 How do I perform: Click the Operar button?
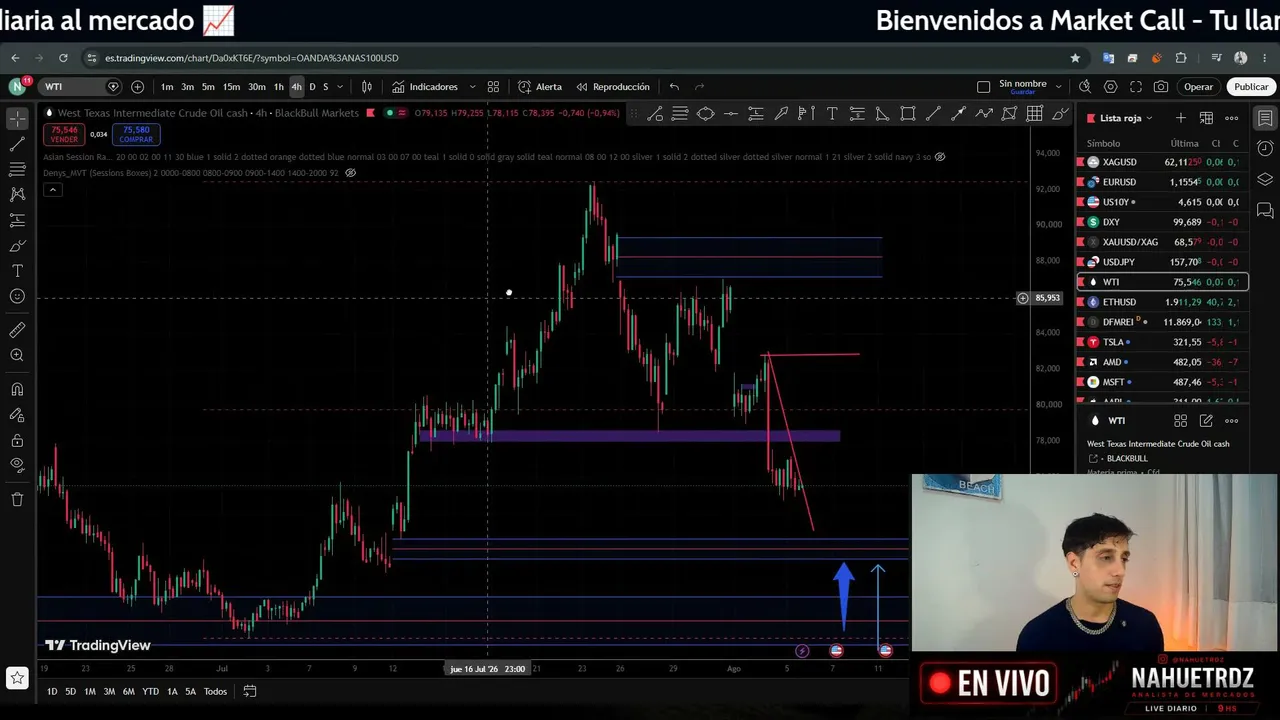(1198, 87)
